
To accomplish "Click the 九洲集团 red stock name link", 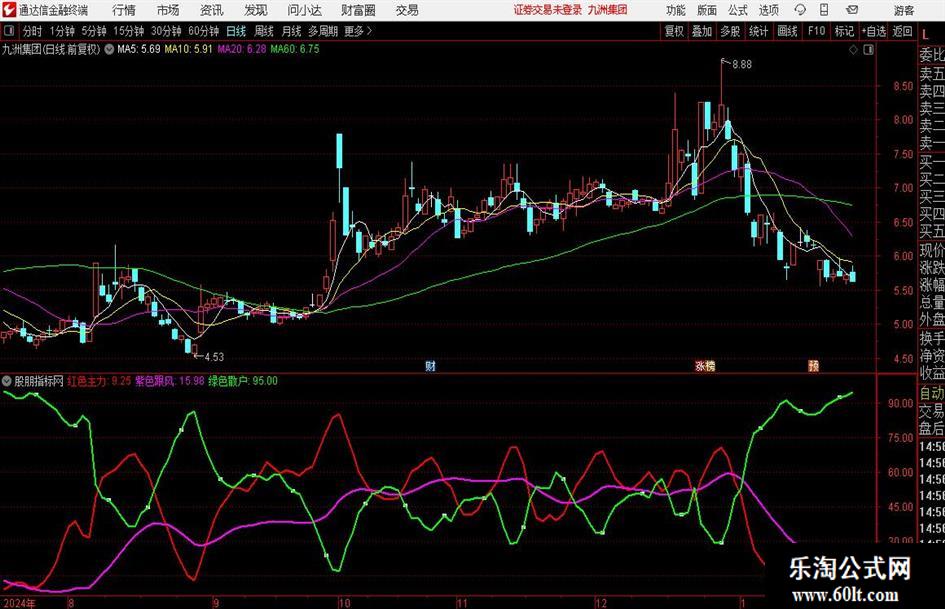I will pos(608,10).
